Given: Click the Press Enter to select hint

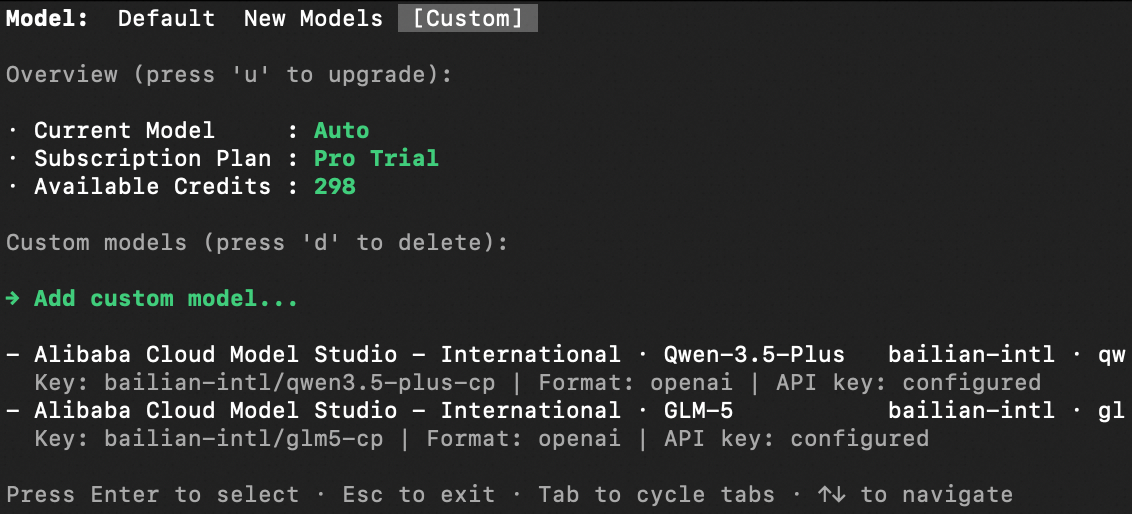Looking at the screenshot, I should click(x=152, y=495).
